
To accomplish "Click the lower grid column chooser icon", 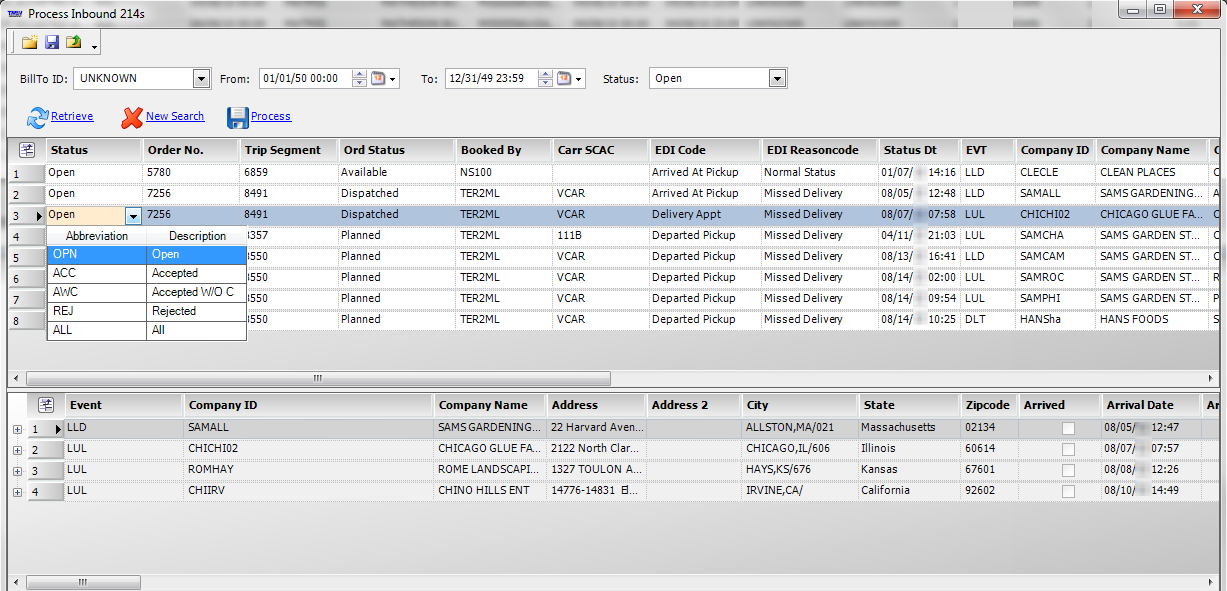I will click(x=45, y=405).
